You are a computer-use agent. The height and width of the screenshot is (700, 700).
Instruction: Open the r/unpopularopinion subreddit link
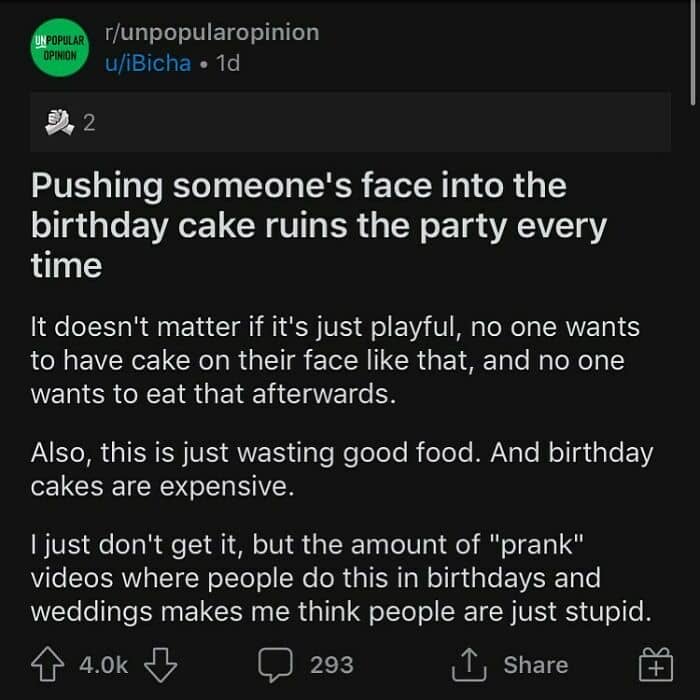[212, 32]
